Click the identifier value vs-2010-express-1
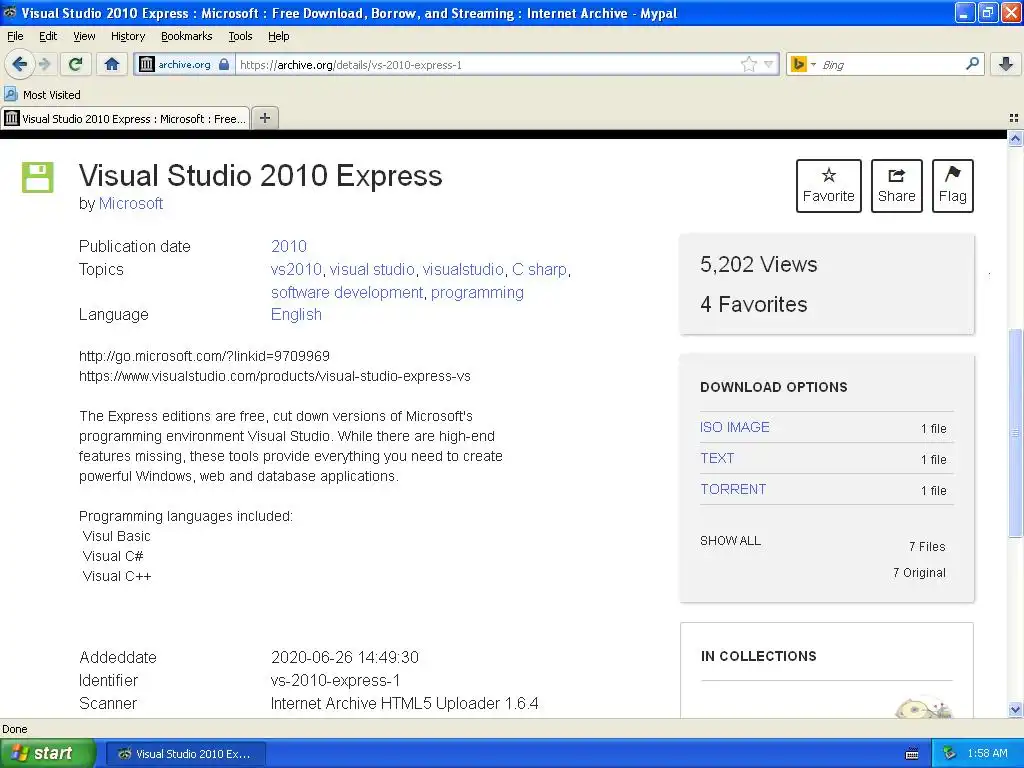 click(x=336, y=680)
